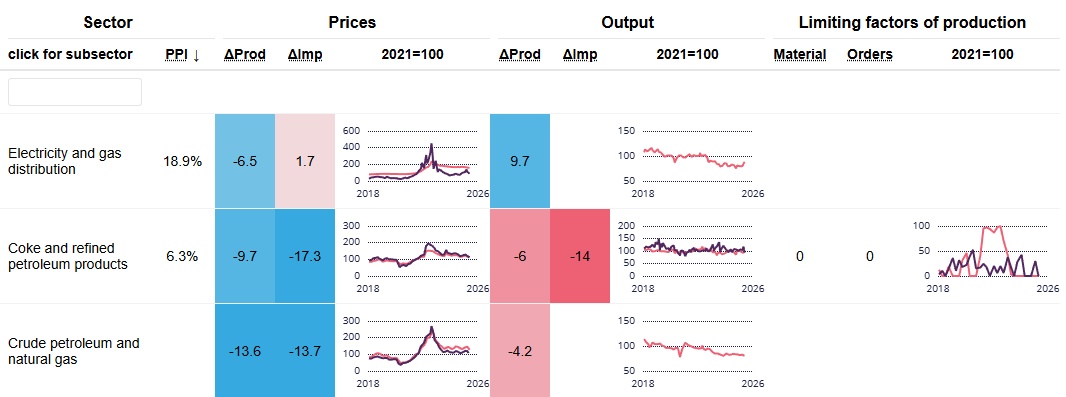Click the Prices ΔProd column header

tap(245, 54)
